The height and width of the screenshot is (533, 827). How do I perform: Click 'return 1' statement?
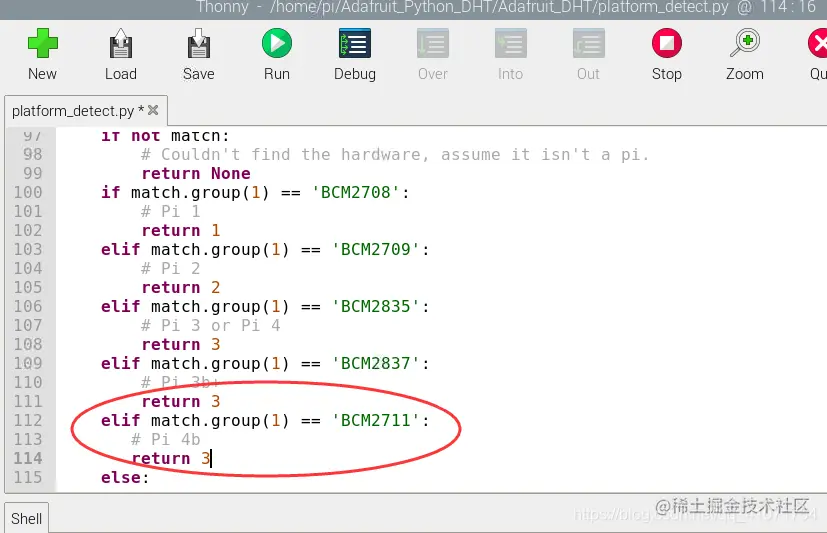coord(181,230)
